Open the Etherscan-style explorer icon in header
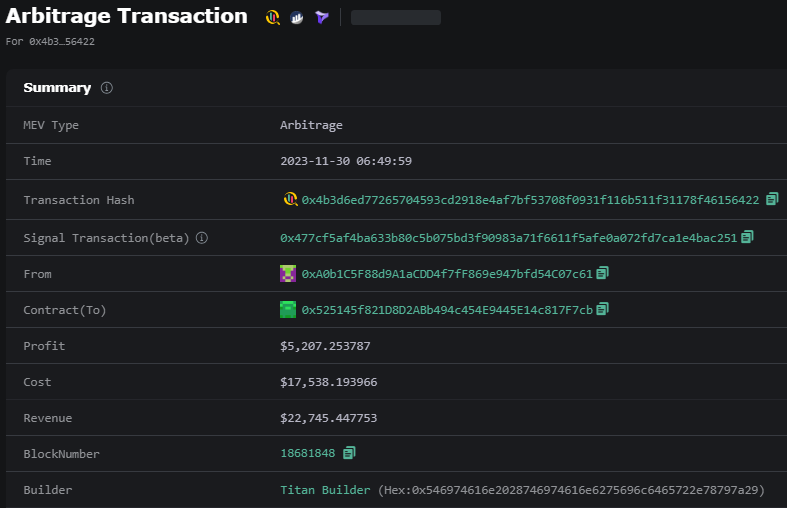Image resolution: width=787 pixels, height=508 pixels. (x=273, y=18)
